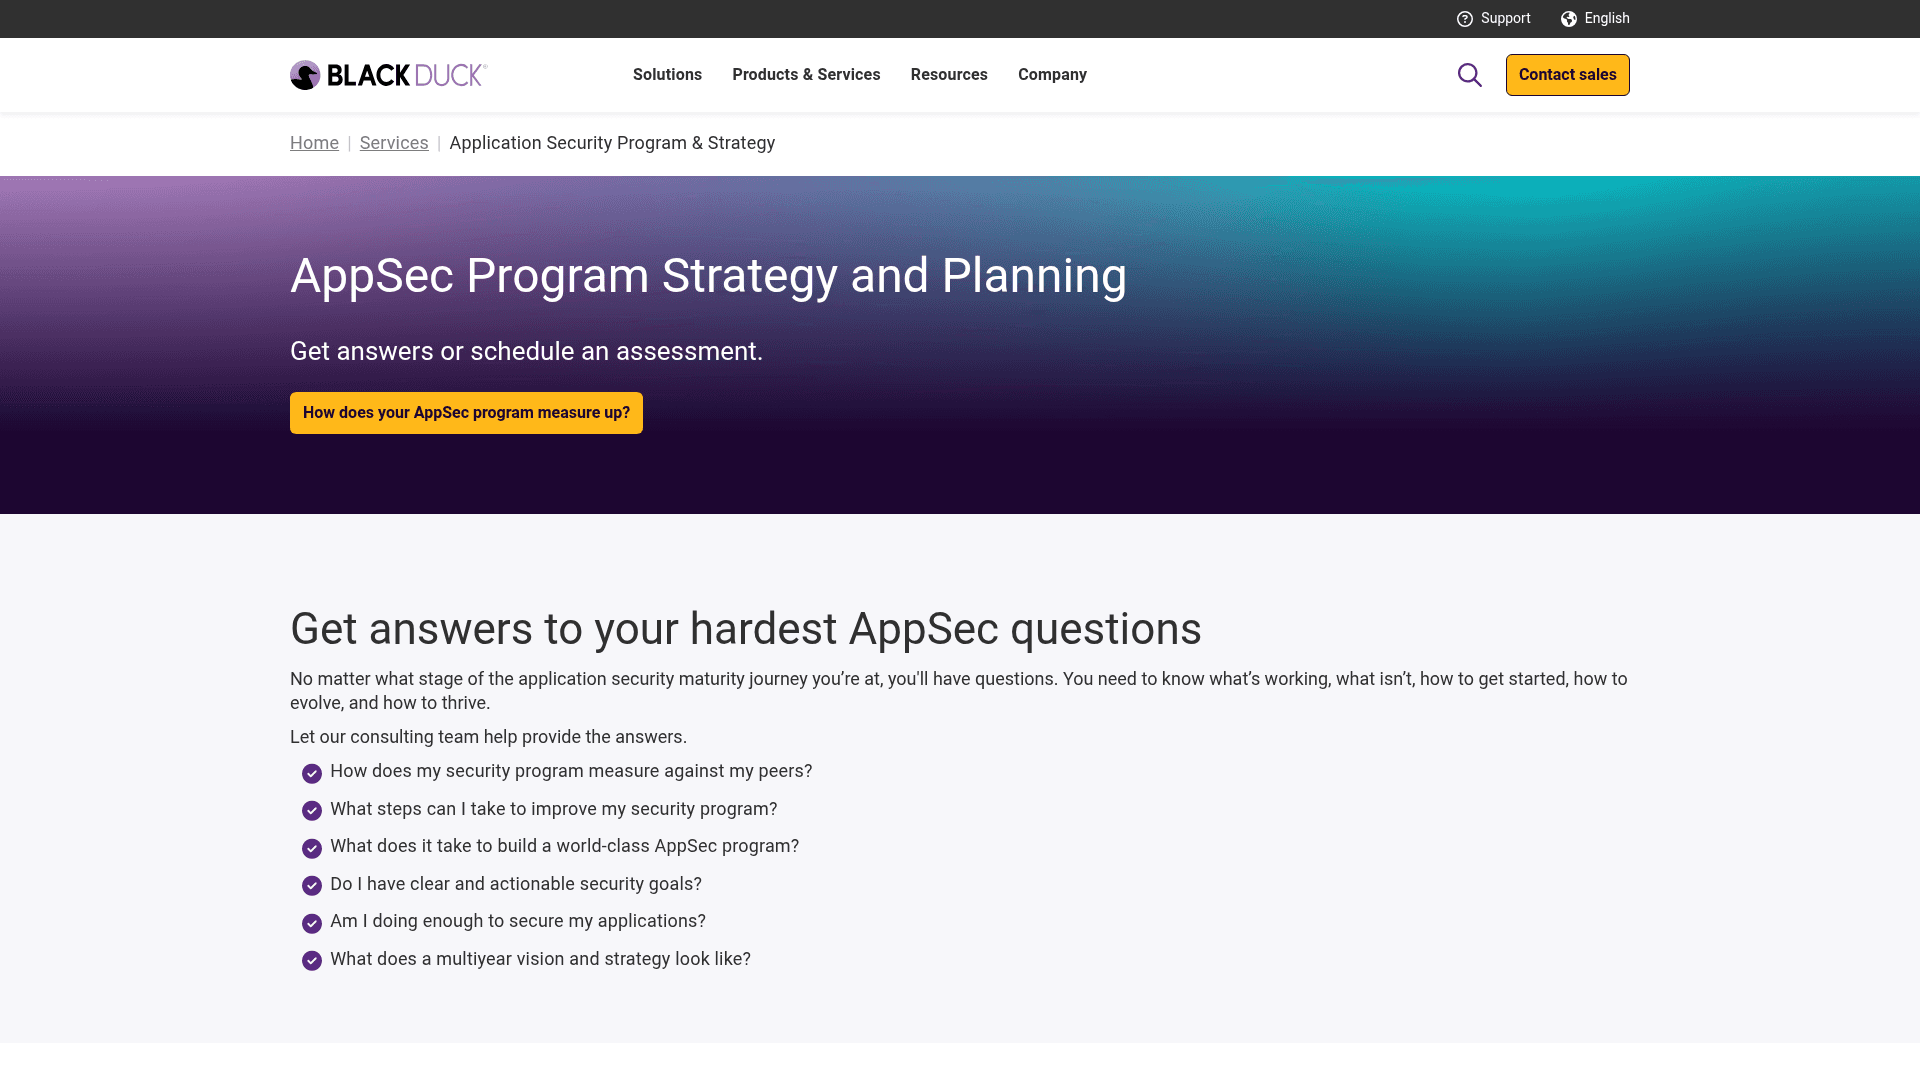Click the checkmark beside actionable security goals
The height and width of the screenshot is (1080, 1920).
pos(311,886)
